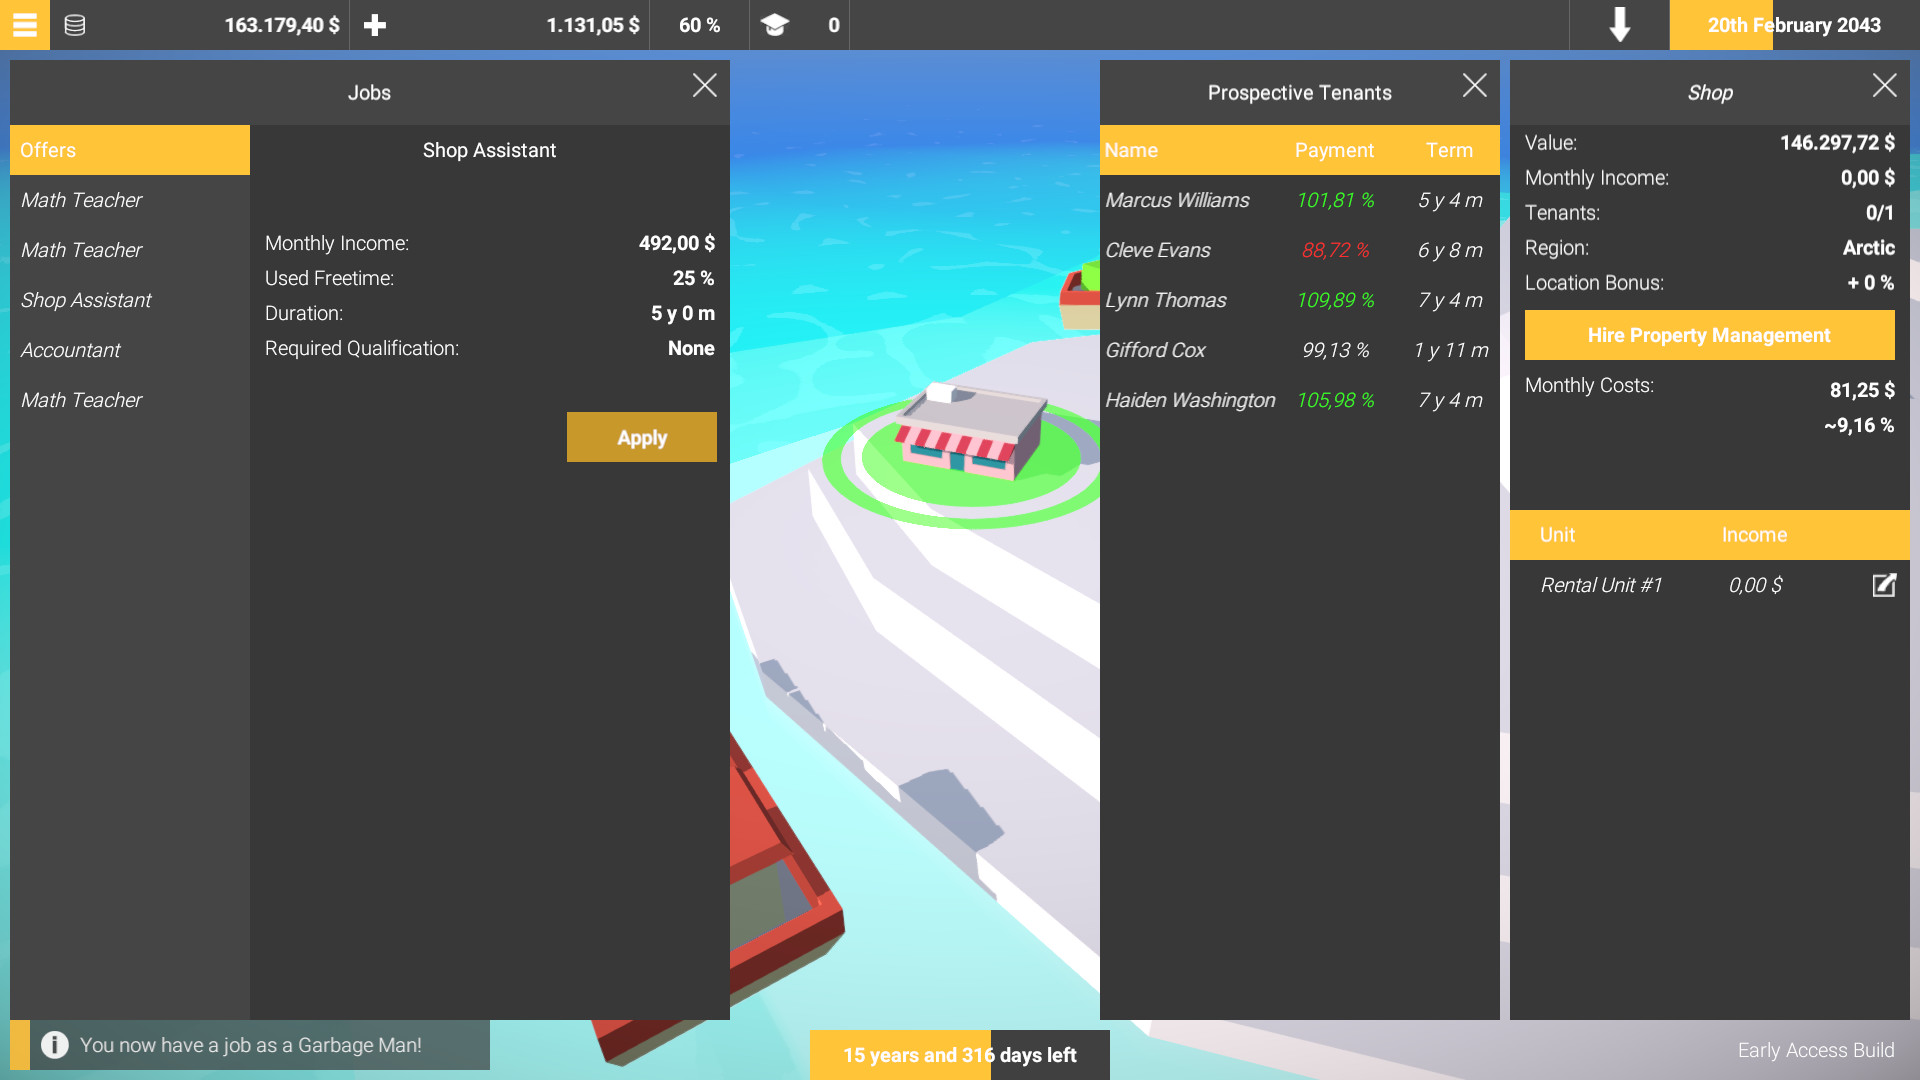Close the Jobs panel
Screen dimensions: 1920x1080
[705, 86]
